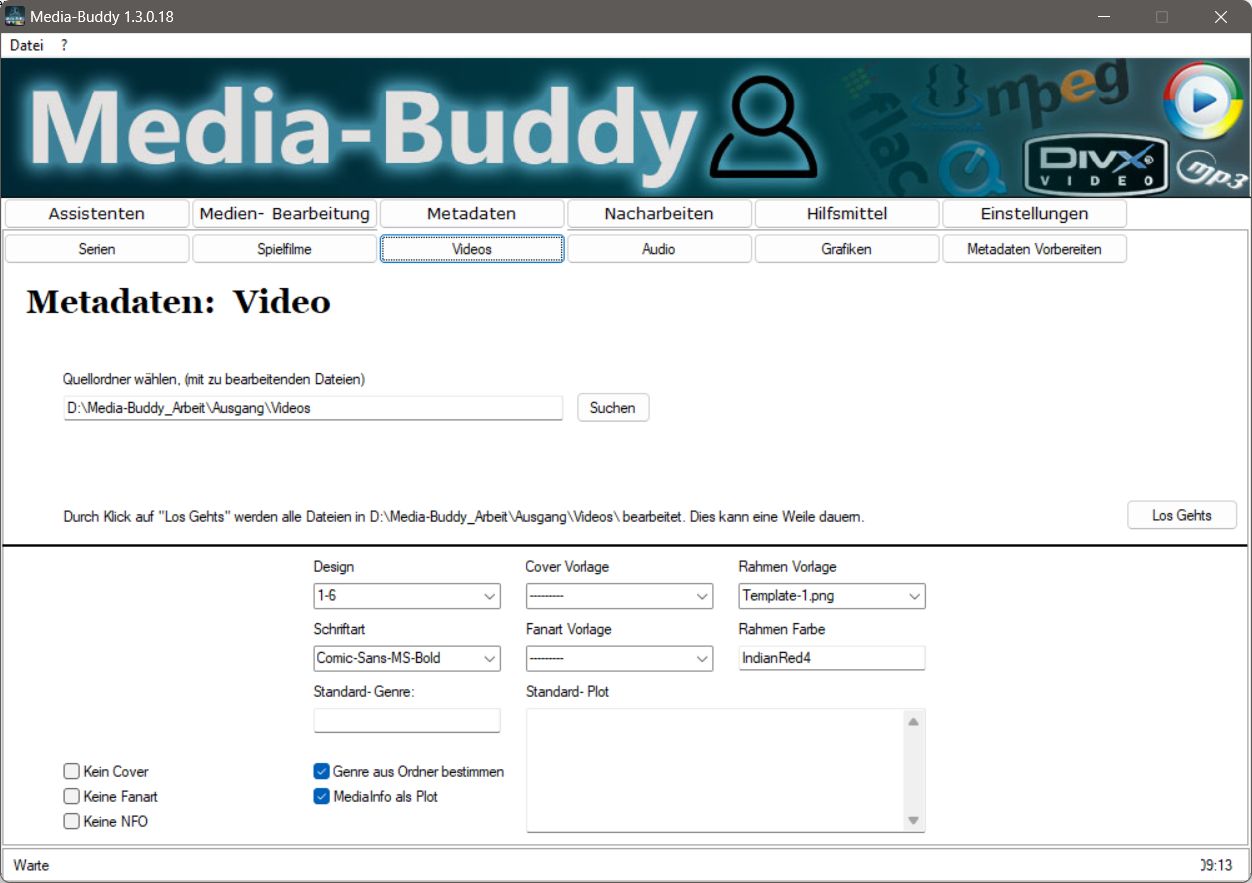The width and height of the screenshot is (1252, 883).
Task: Open the Medien- Bearbeitung tab
Action: point(285,214)
